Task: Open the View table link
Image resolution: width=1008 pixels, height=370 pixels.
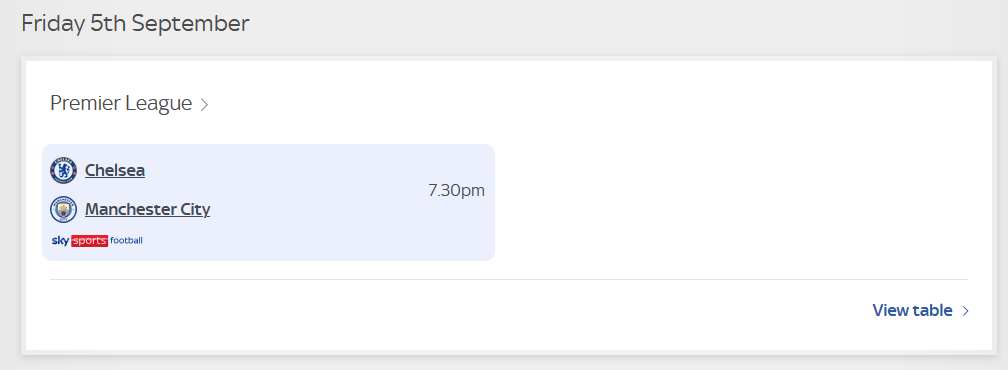Action: (912, 310)
